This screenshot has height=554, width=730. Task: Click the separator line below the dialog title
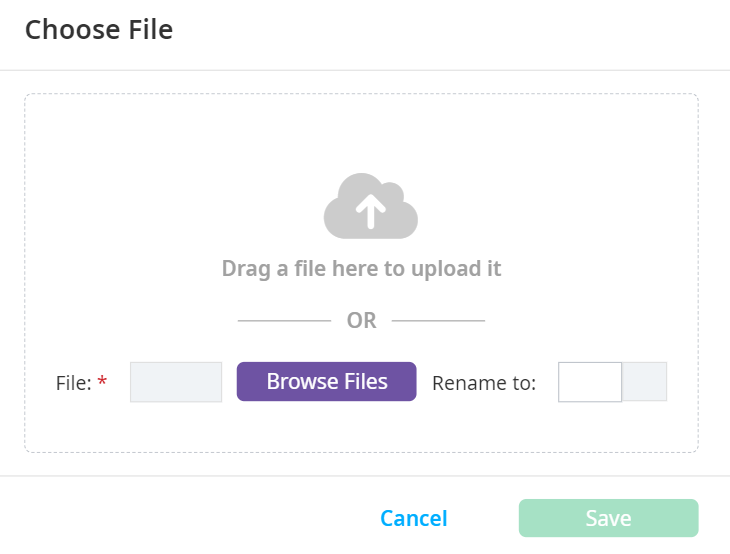tap(365, 70)
